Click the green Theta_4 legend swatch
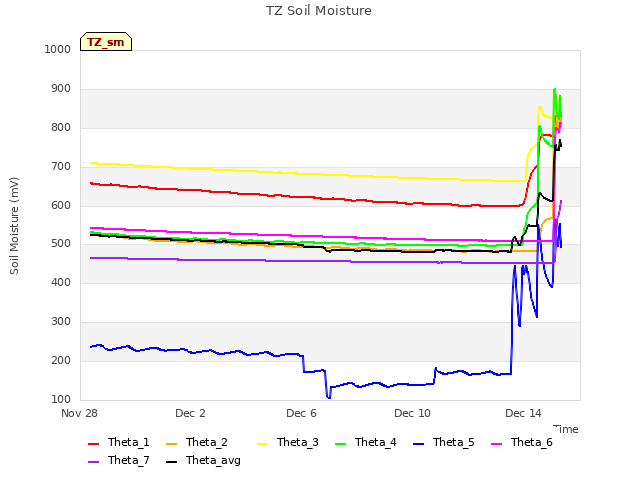Image resolution: width=640 pixels, height=480 pixels. click(340, 444)
